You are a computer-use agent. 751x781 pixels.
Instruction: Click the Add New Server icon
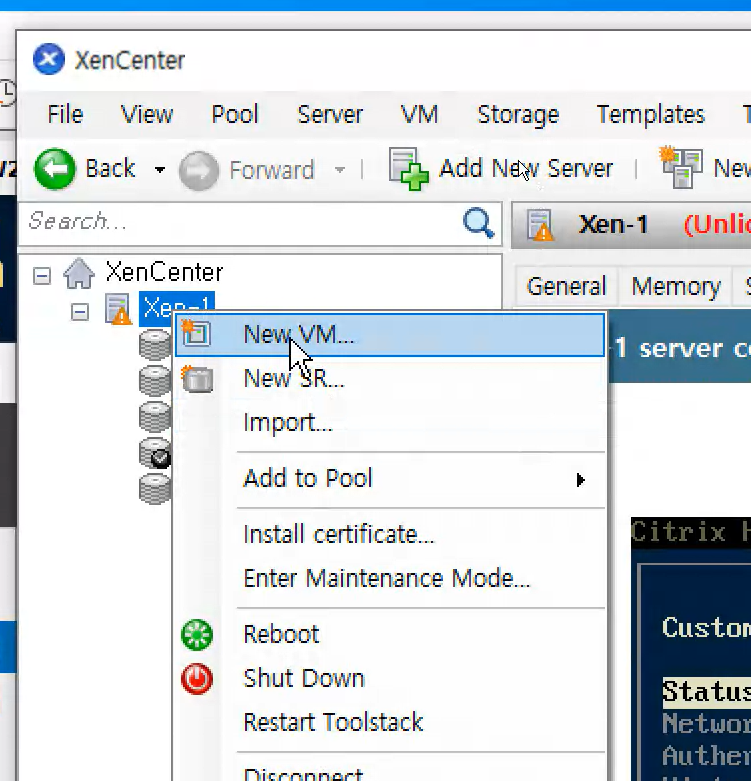point(408,169)
